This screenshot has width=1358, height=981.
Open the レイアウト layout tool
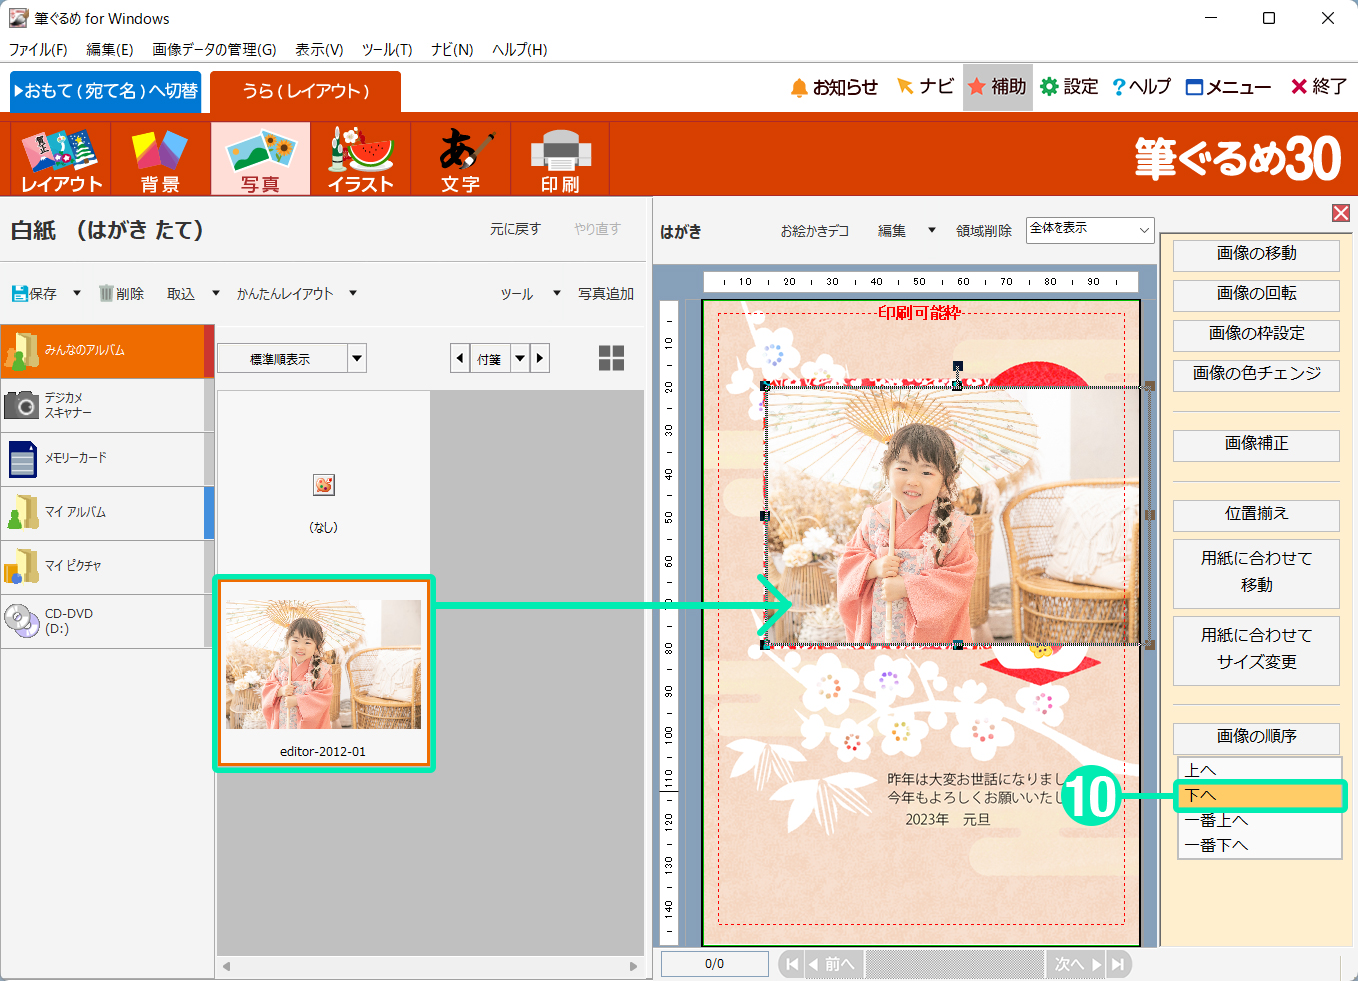(61, 160)
